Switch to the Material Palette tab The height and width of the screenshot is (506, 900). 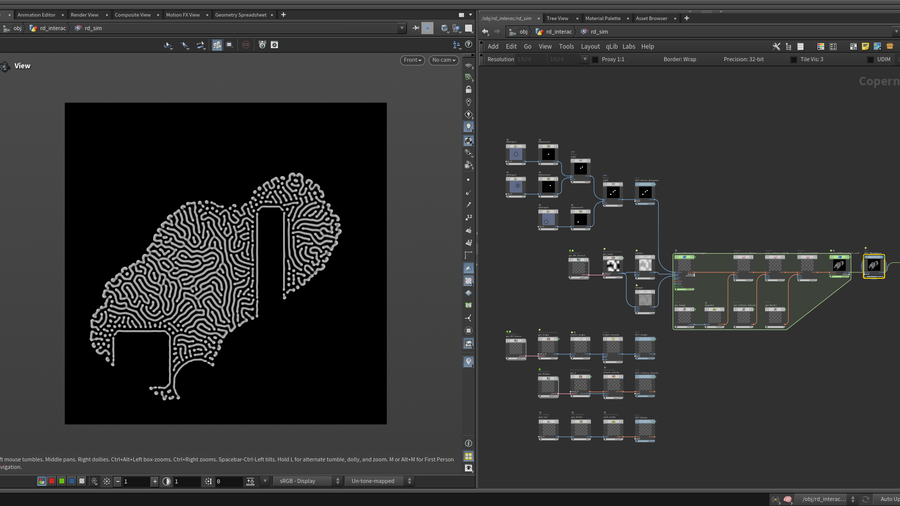pos(602,18)
